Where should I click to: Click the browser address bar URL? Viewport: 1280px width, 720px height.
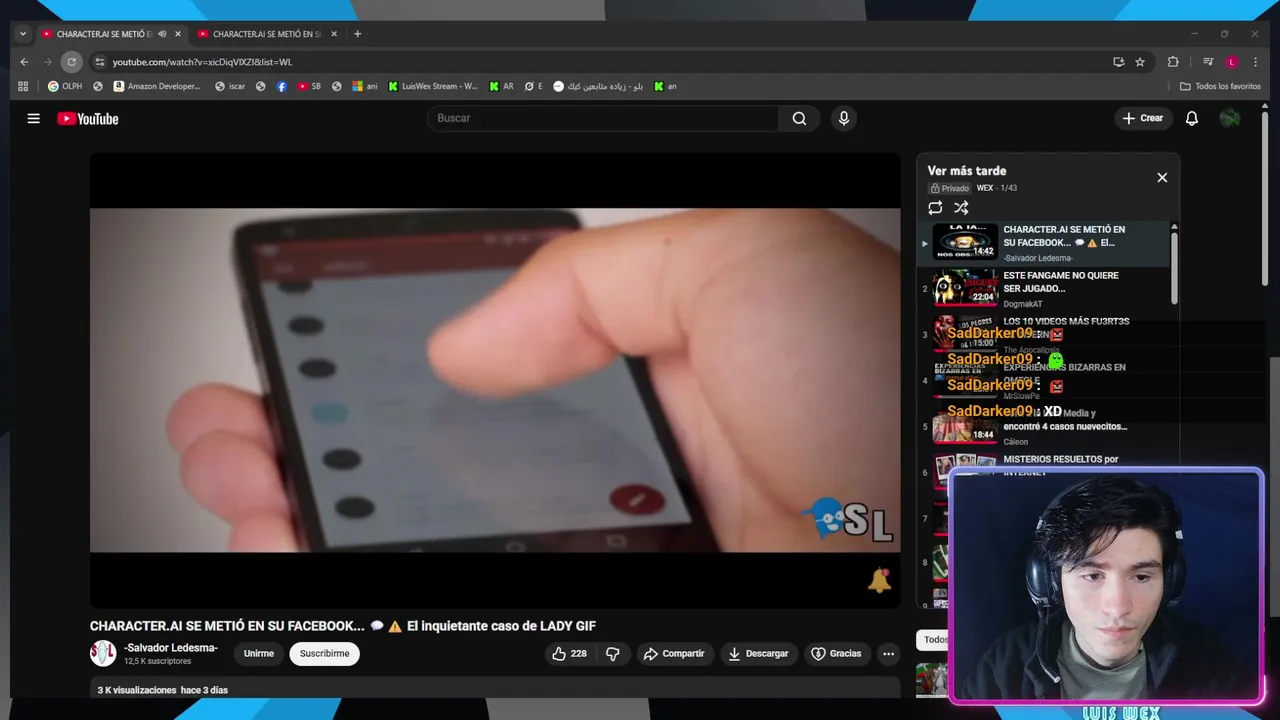[x=202, y=62]
